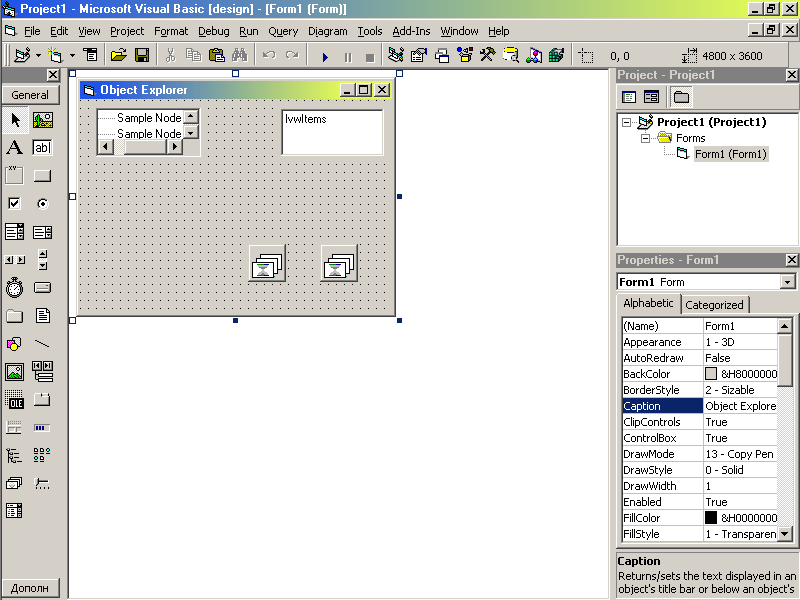Image resolution: width=800 pixels, height=600 pixels.
Task: Select the Caption property row
Action: click(x=699, y=406)
